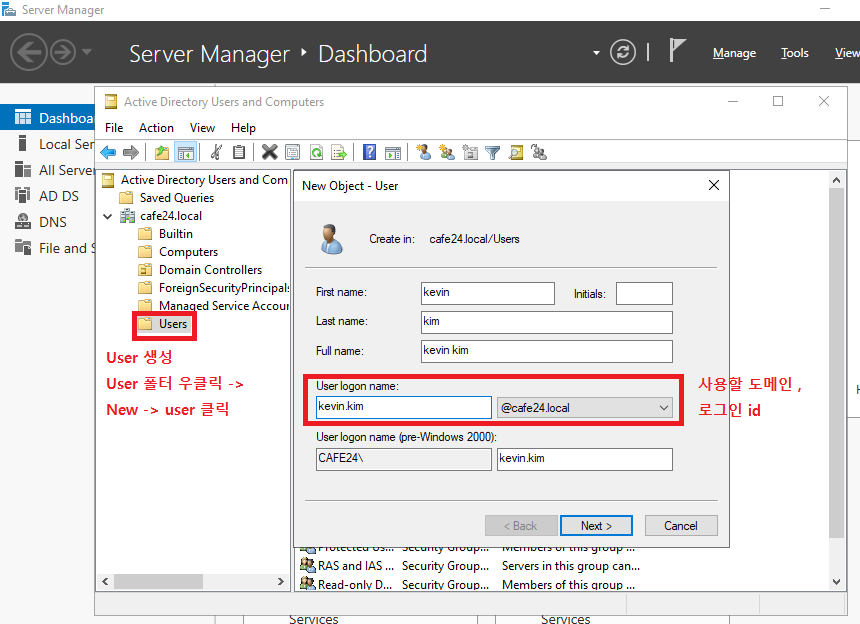
Task: Open Properties via toolbar icon
Action: click(292, 152)
